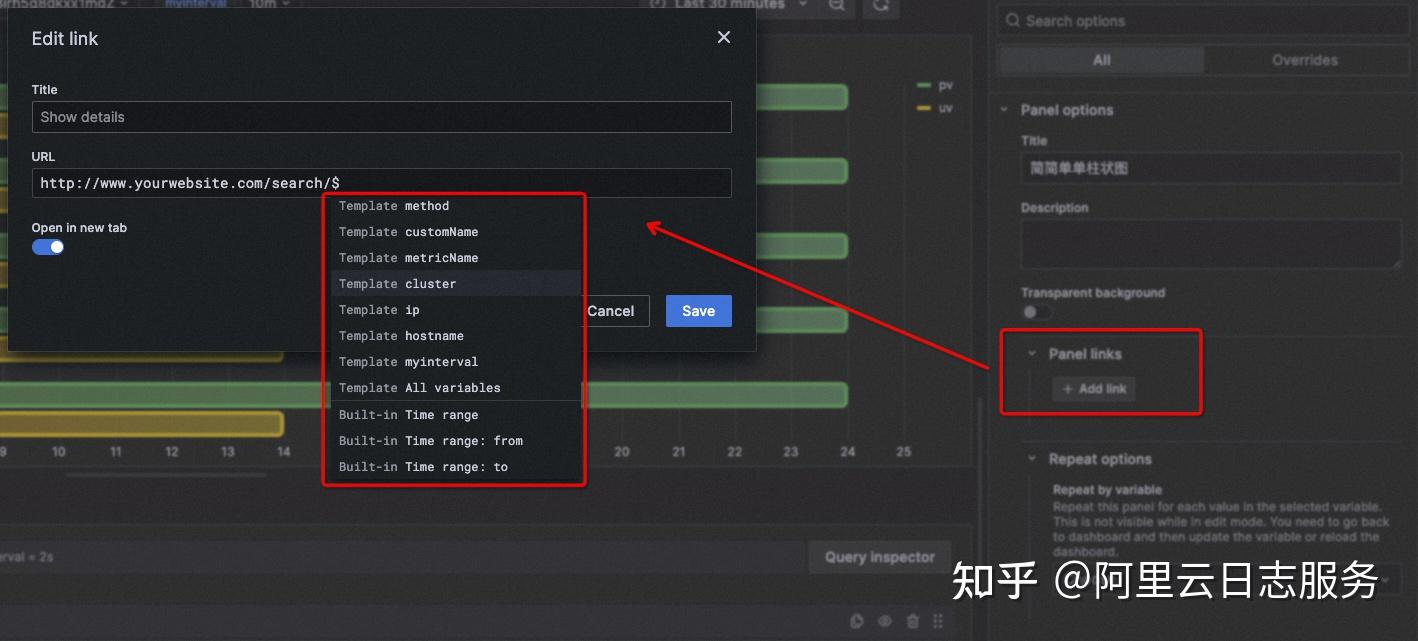Enable the Transparent background toggle
Screen dimensions: 1418x641
tap(1037, 312)
